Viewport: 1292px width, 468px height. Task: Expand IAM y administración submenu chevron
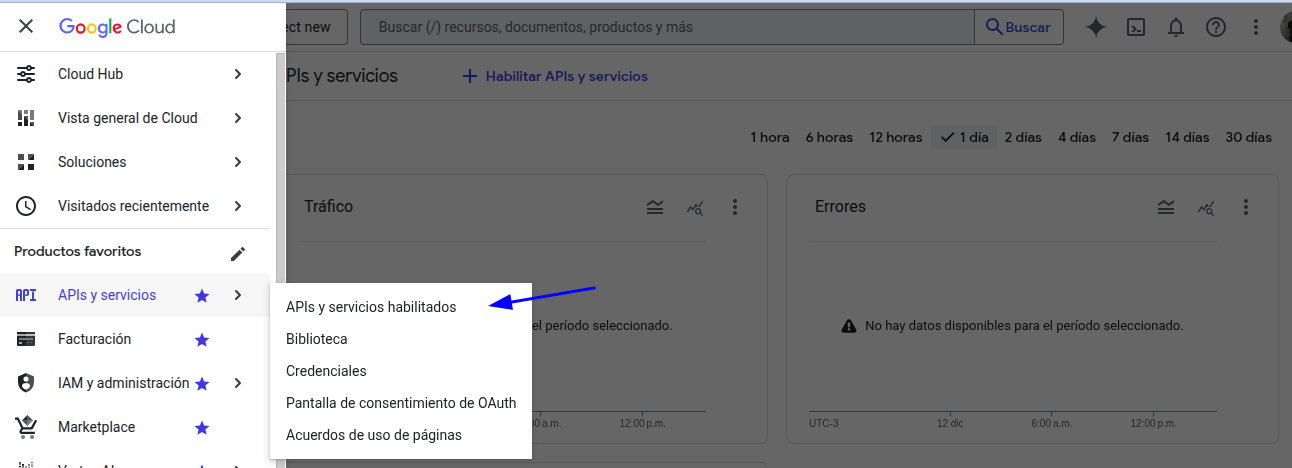coord(237,383)
